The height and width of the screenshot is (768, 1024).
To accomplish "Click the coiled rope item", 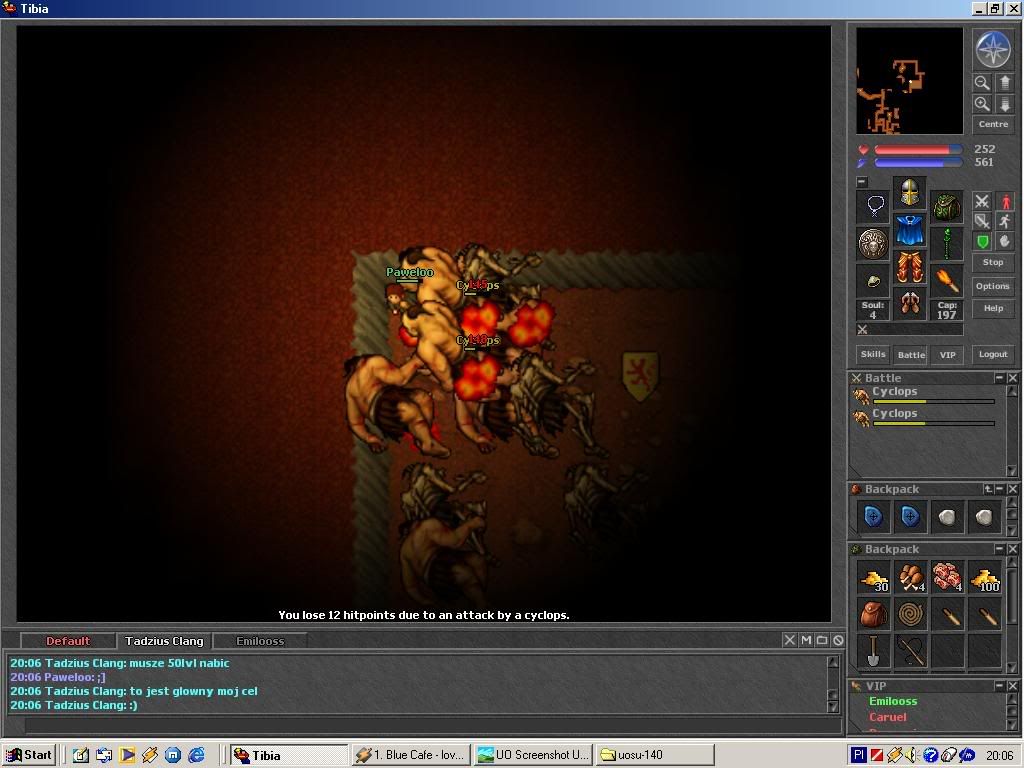I will tap(910, 615).
